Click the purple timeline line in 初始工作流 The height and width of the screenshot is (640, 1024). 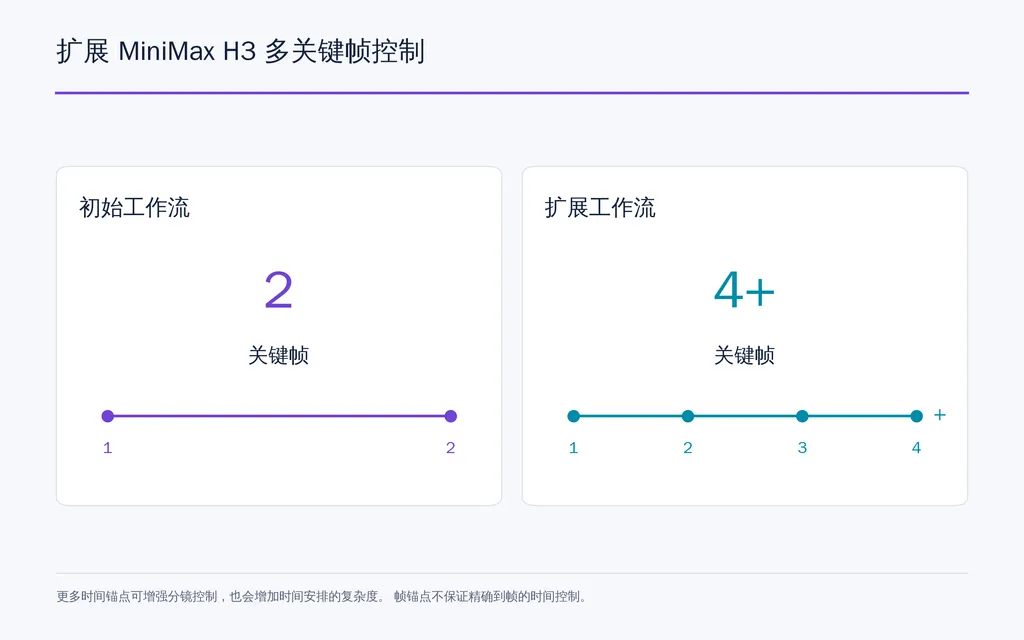(x=279, y=416)
